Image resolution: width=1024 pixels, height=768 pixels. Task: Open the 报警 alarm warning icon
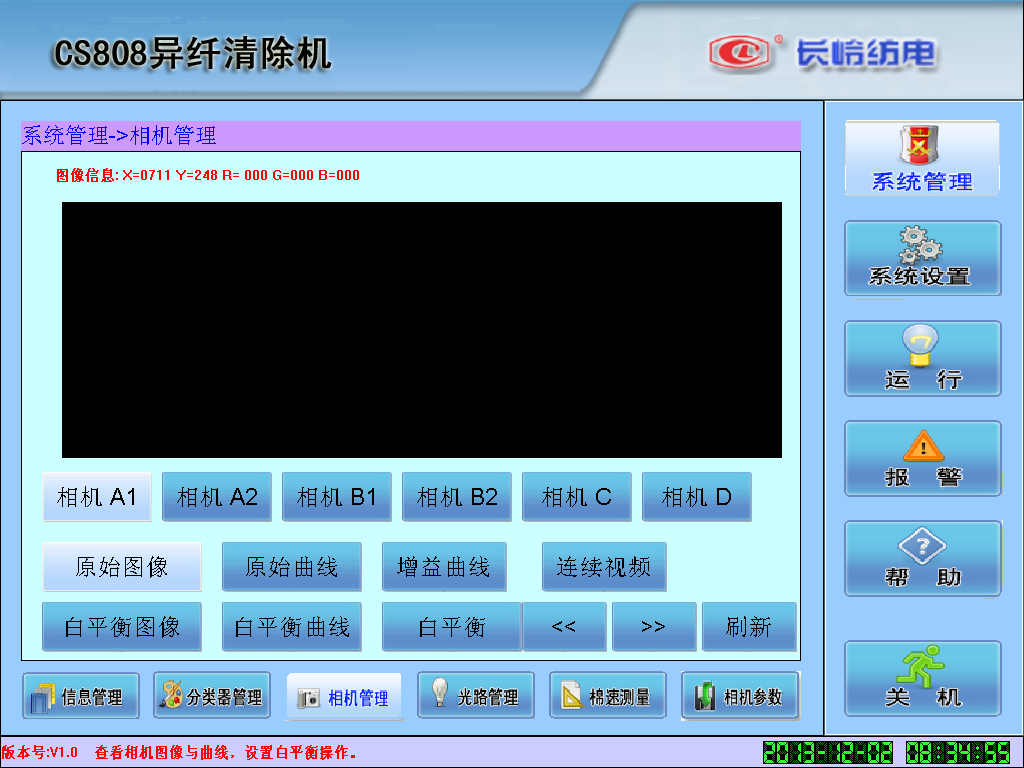tap(921, 458)
